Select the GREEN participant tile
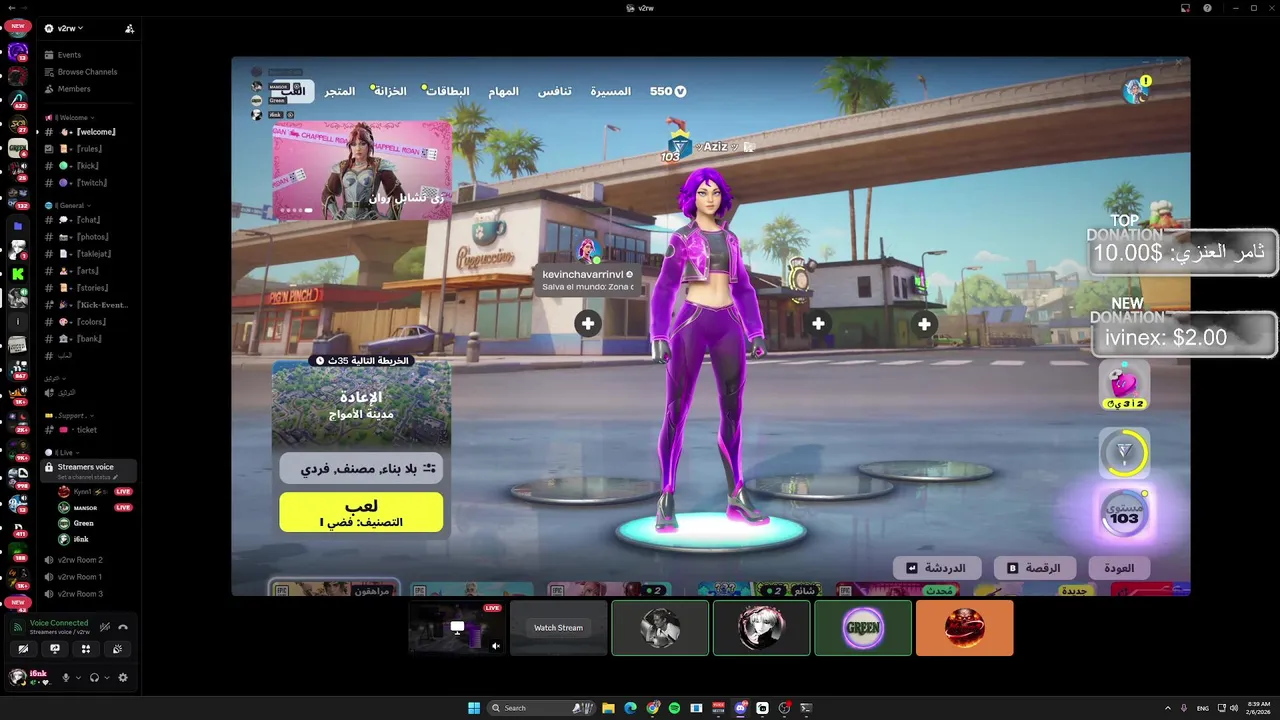Screen dimensions: 1280x720 coord(863,628)
